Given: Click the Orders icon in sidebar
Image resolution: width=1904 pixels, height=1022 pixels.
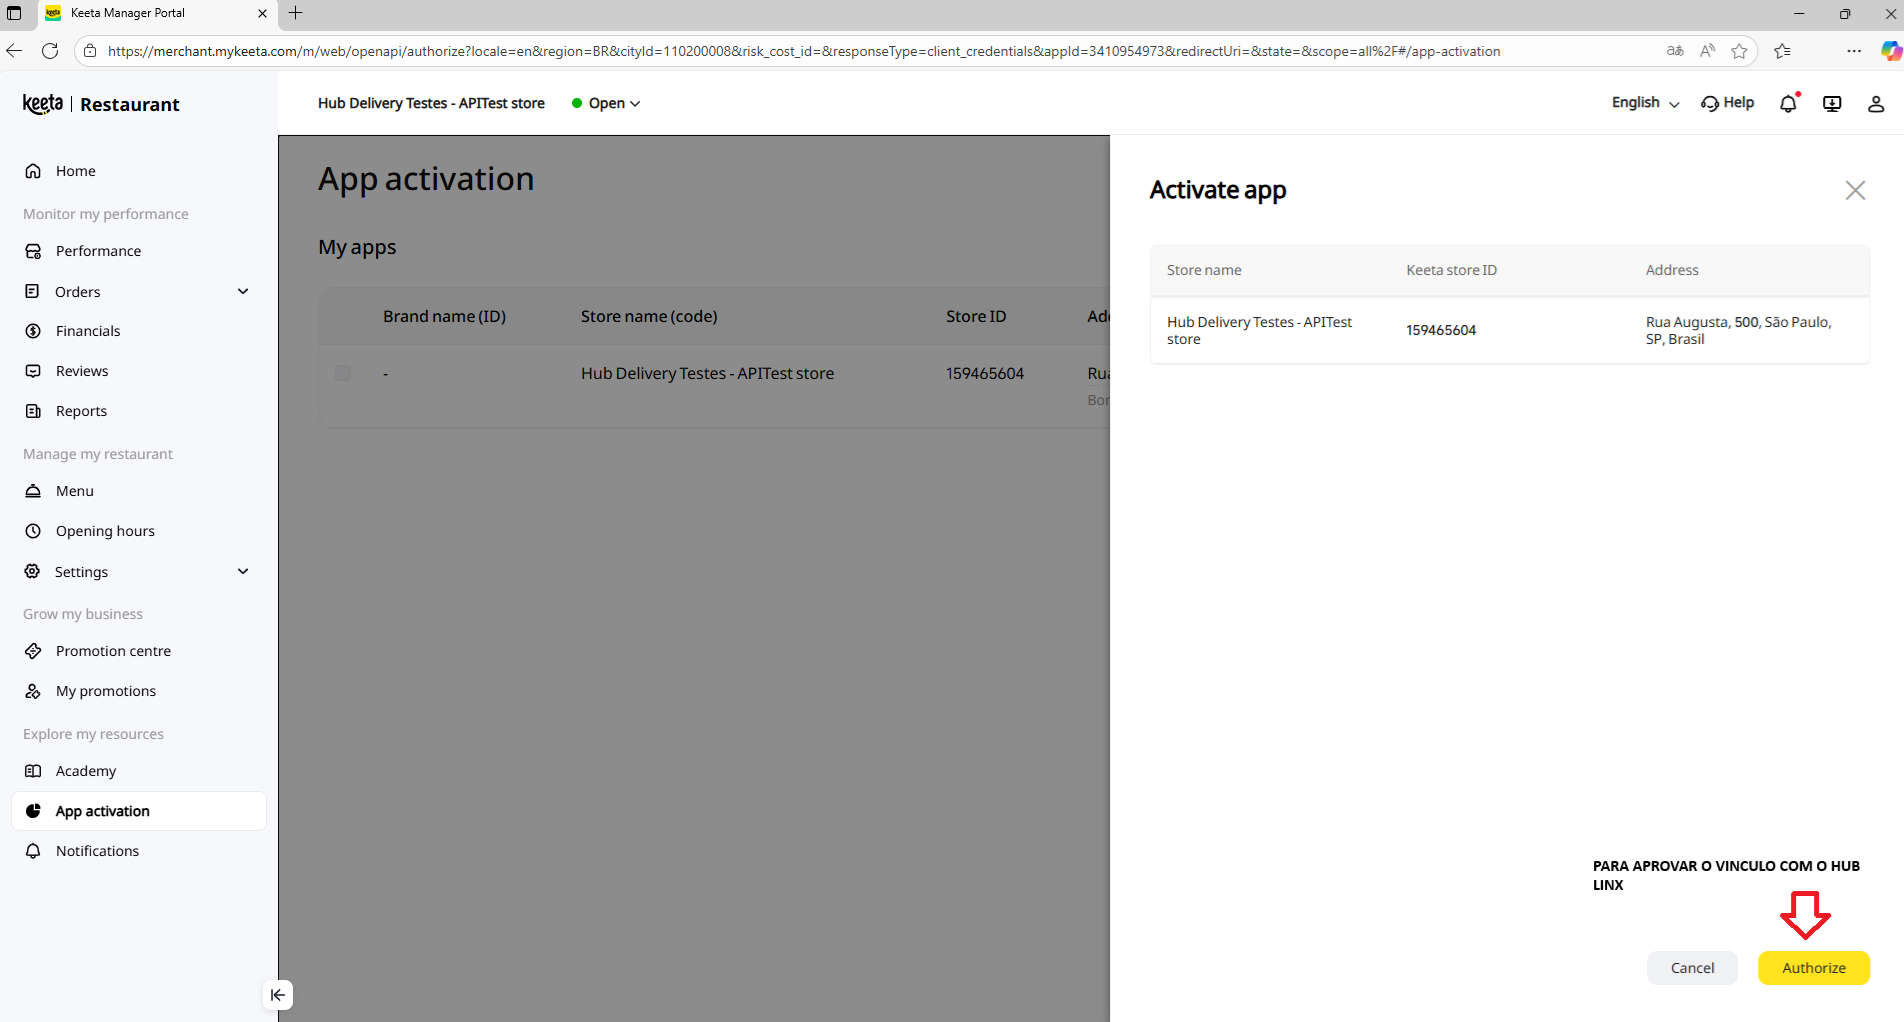Looking at the screenshot, I should pyautogui.click(x=33, y=291).
